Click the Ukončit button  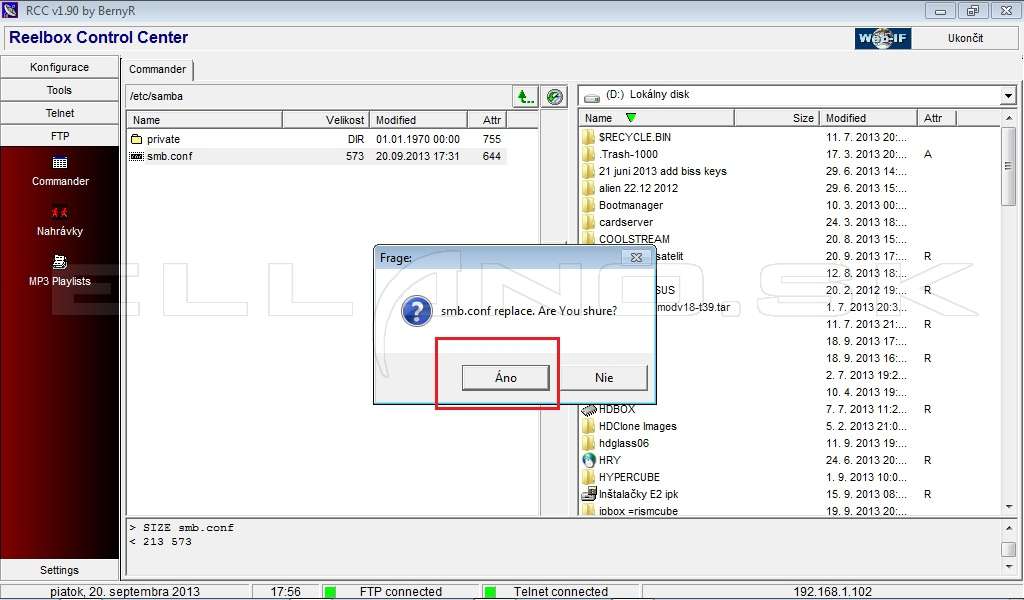click(965, 38)
